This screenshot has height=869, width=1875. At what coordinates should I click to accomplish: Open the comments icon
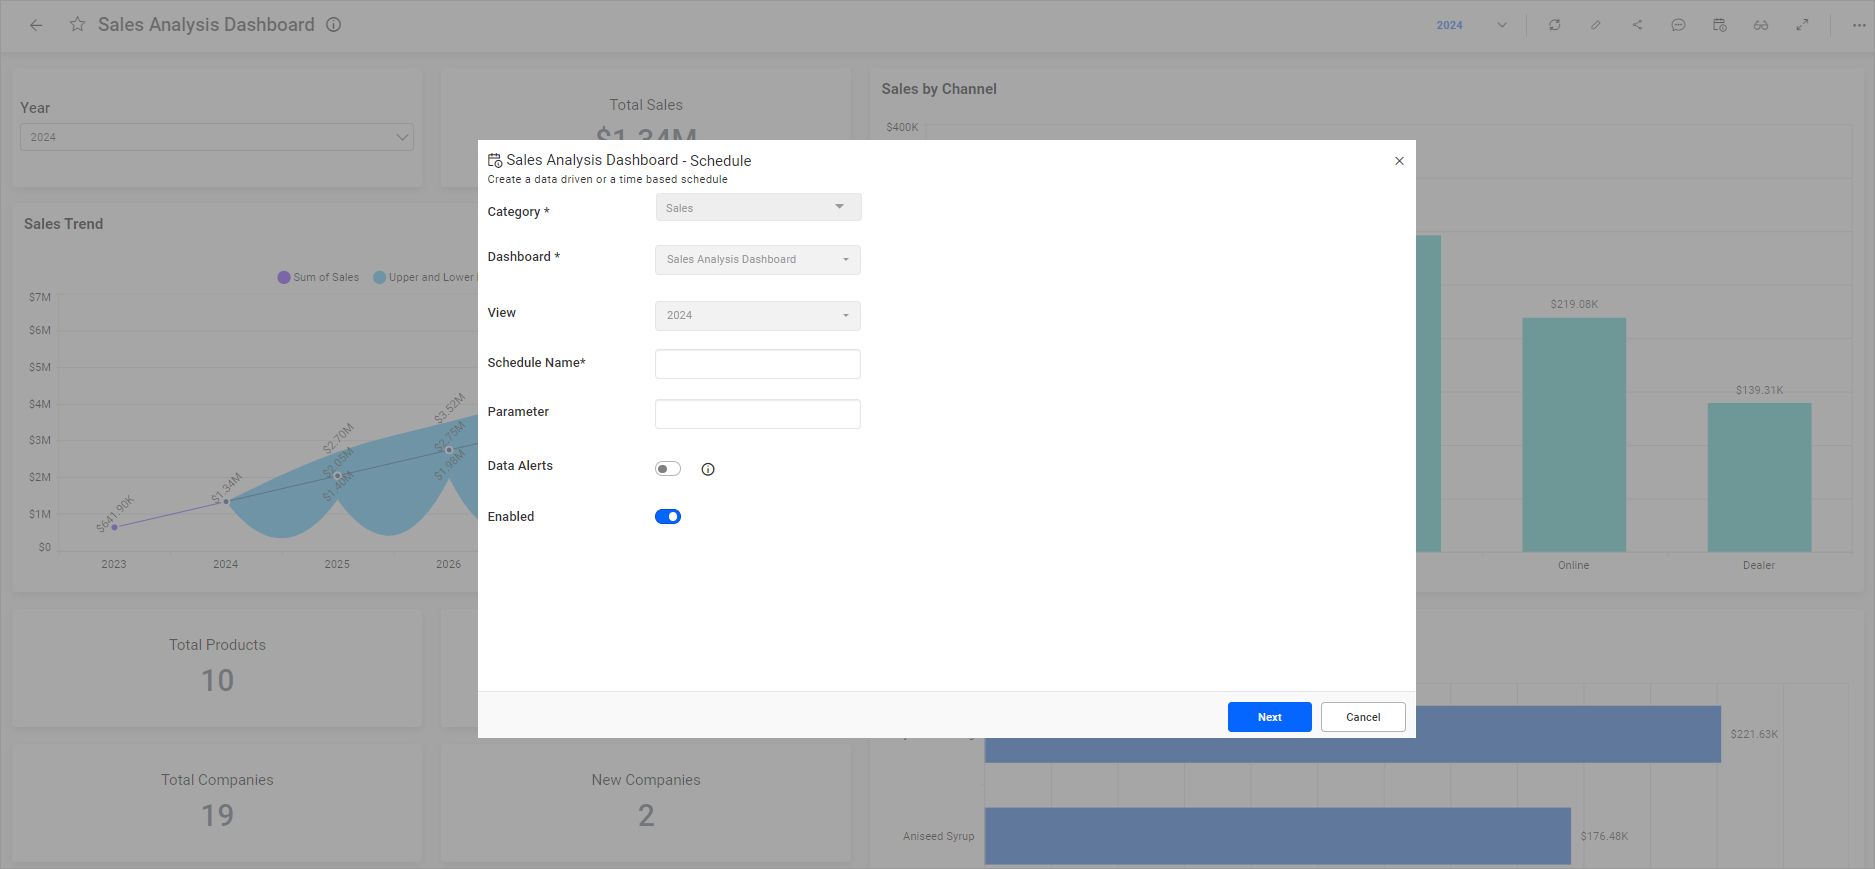(1678, 25)
